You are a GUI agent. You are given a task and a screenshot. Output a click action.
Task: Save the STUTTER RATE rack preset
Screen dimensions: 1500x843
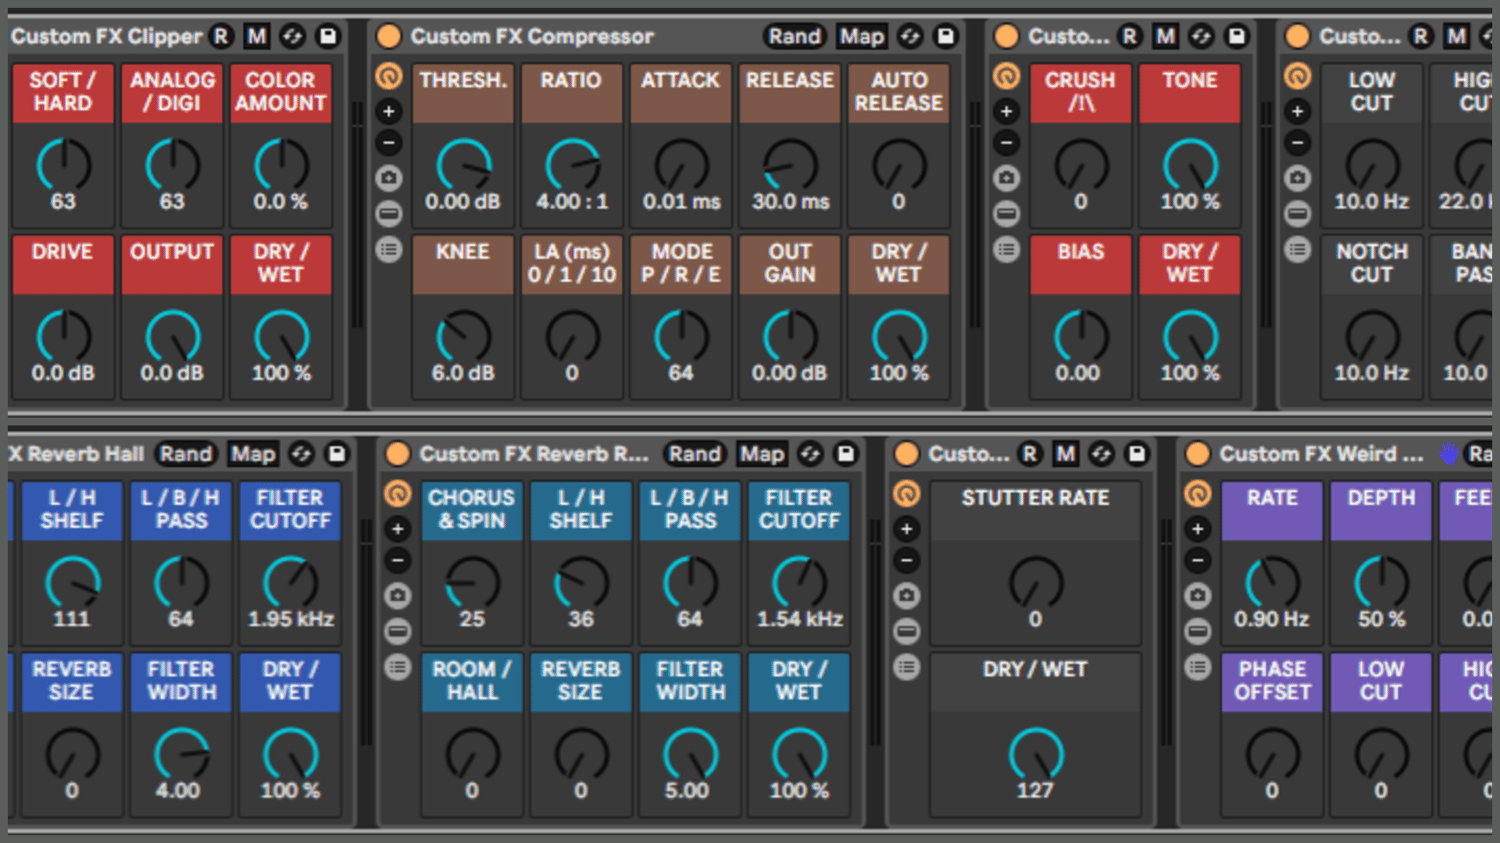(x=1137, y=454)
